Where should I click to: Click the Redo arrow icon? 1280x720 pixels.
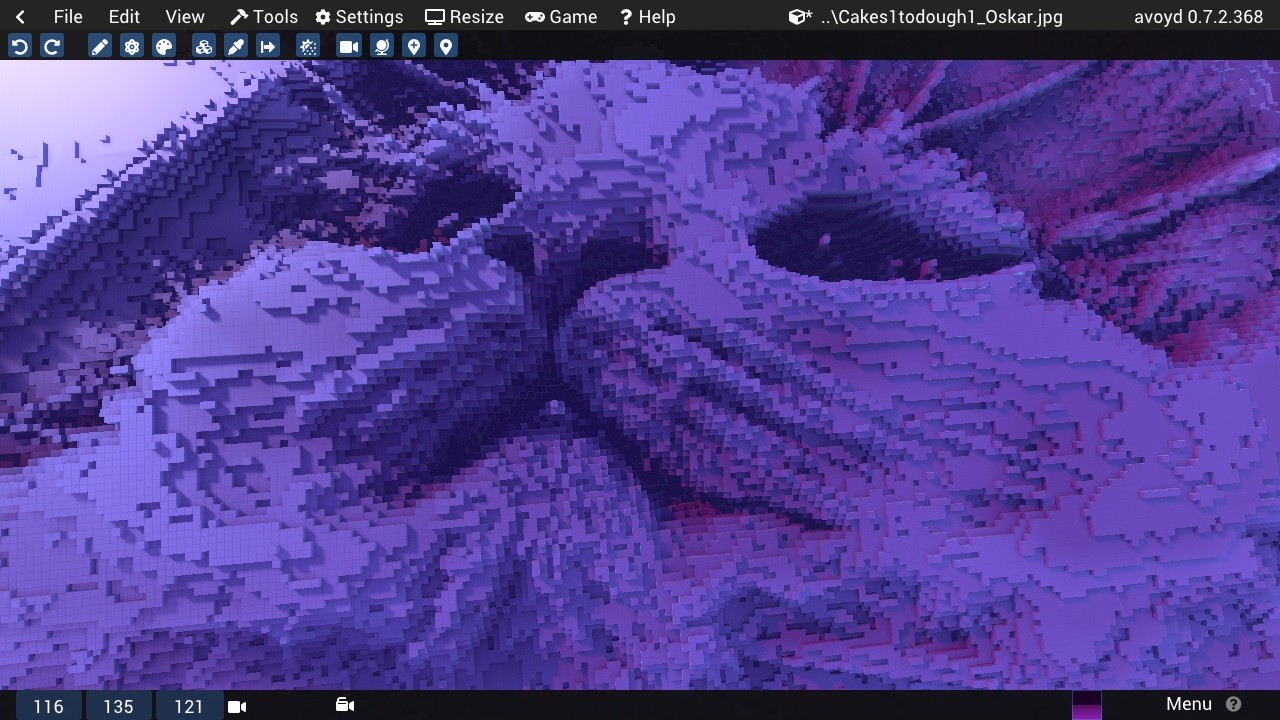[52, 47]
